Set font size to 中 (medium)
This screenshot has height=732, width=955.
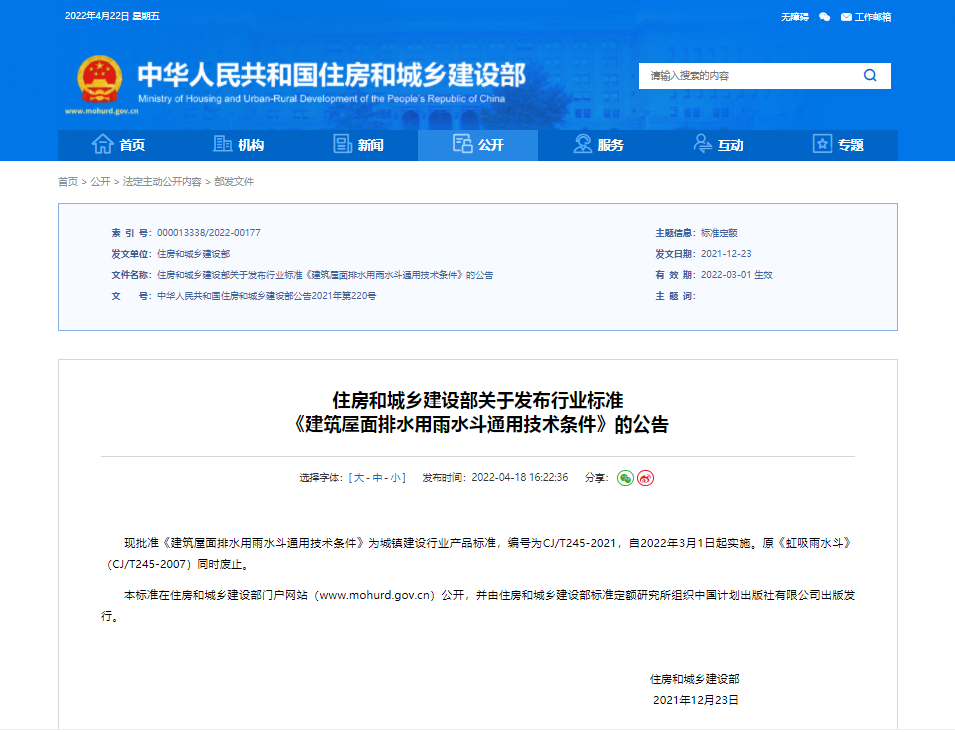point(378,478)
